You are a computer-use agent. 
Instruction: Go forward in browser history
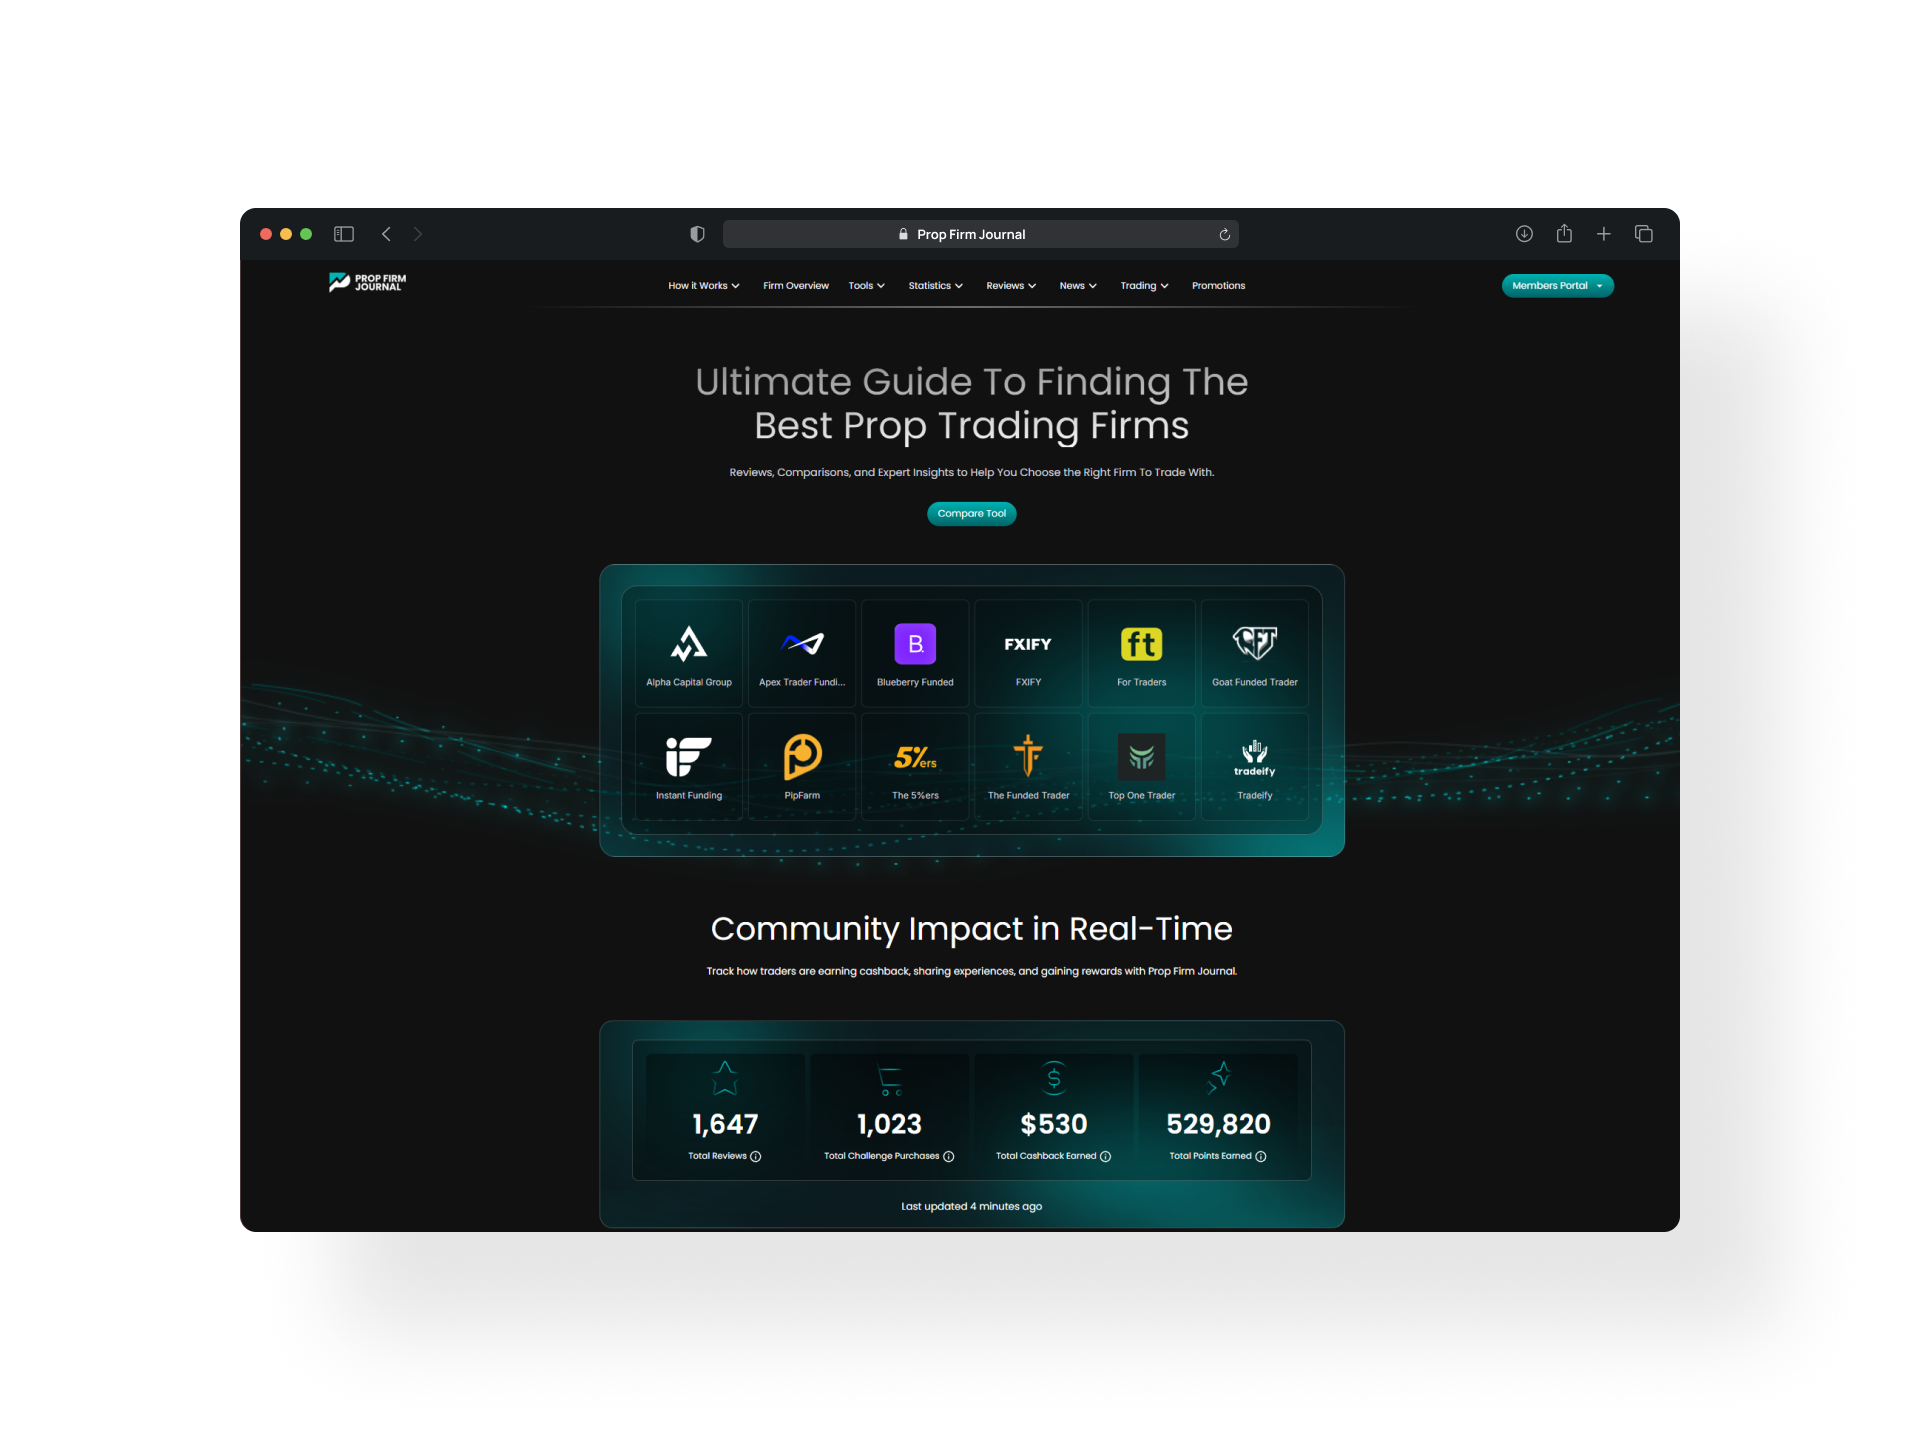pyautogui.click(x=418, y=234)
